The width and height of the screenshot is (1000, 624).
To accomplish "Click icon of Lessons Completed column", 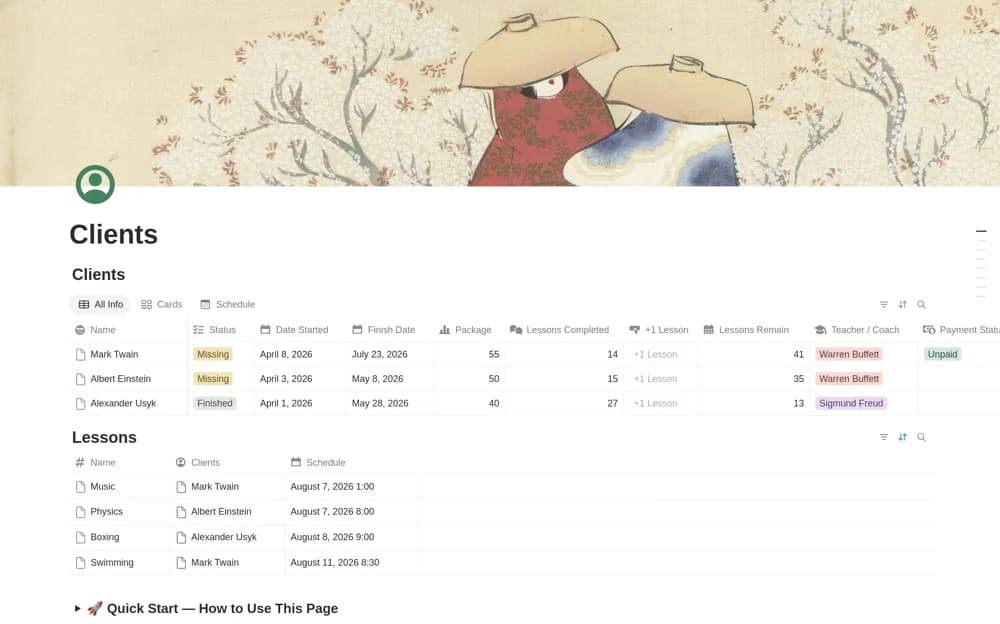I will click(516, 330).
